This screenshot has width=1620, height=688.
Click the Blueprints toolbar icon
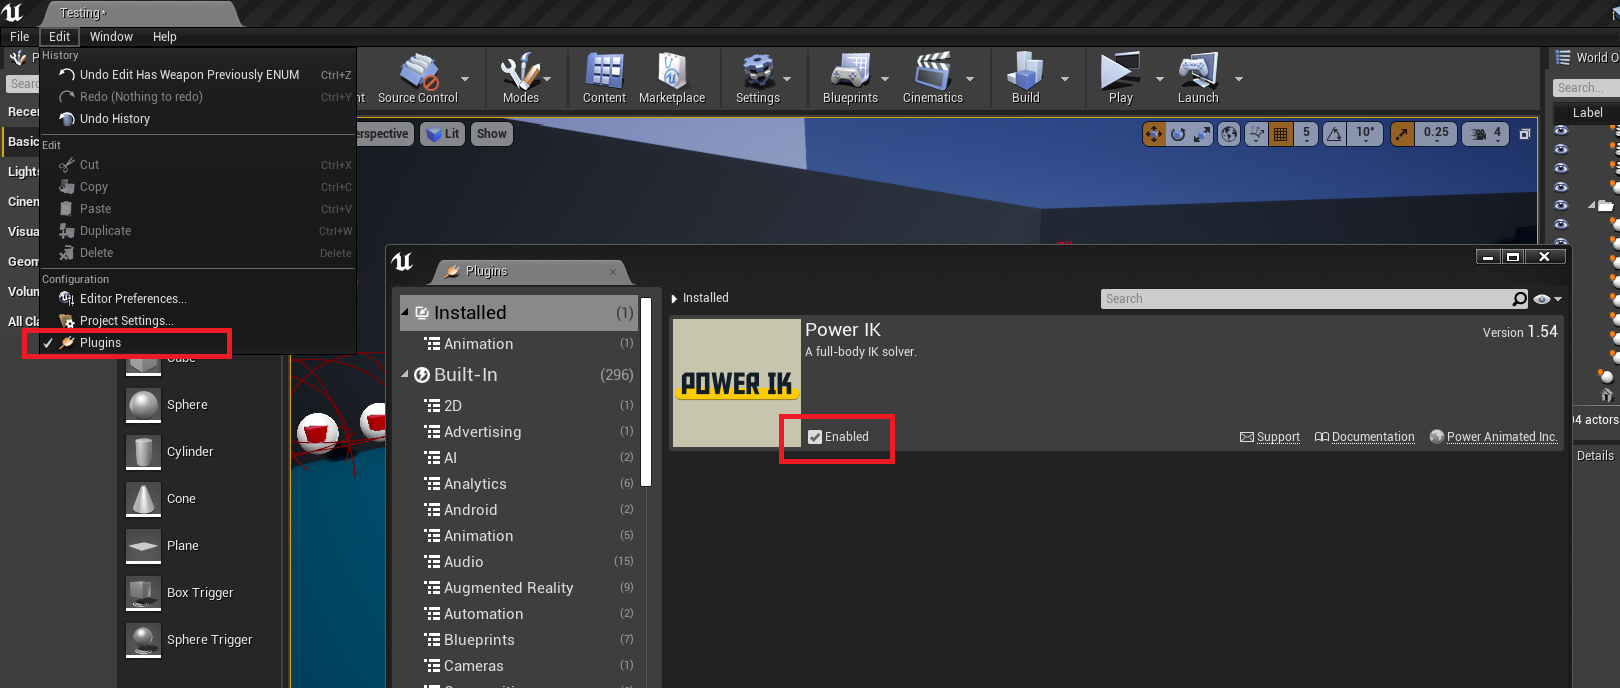point(849,78)
